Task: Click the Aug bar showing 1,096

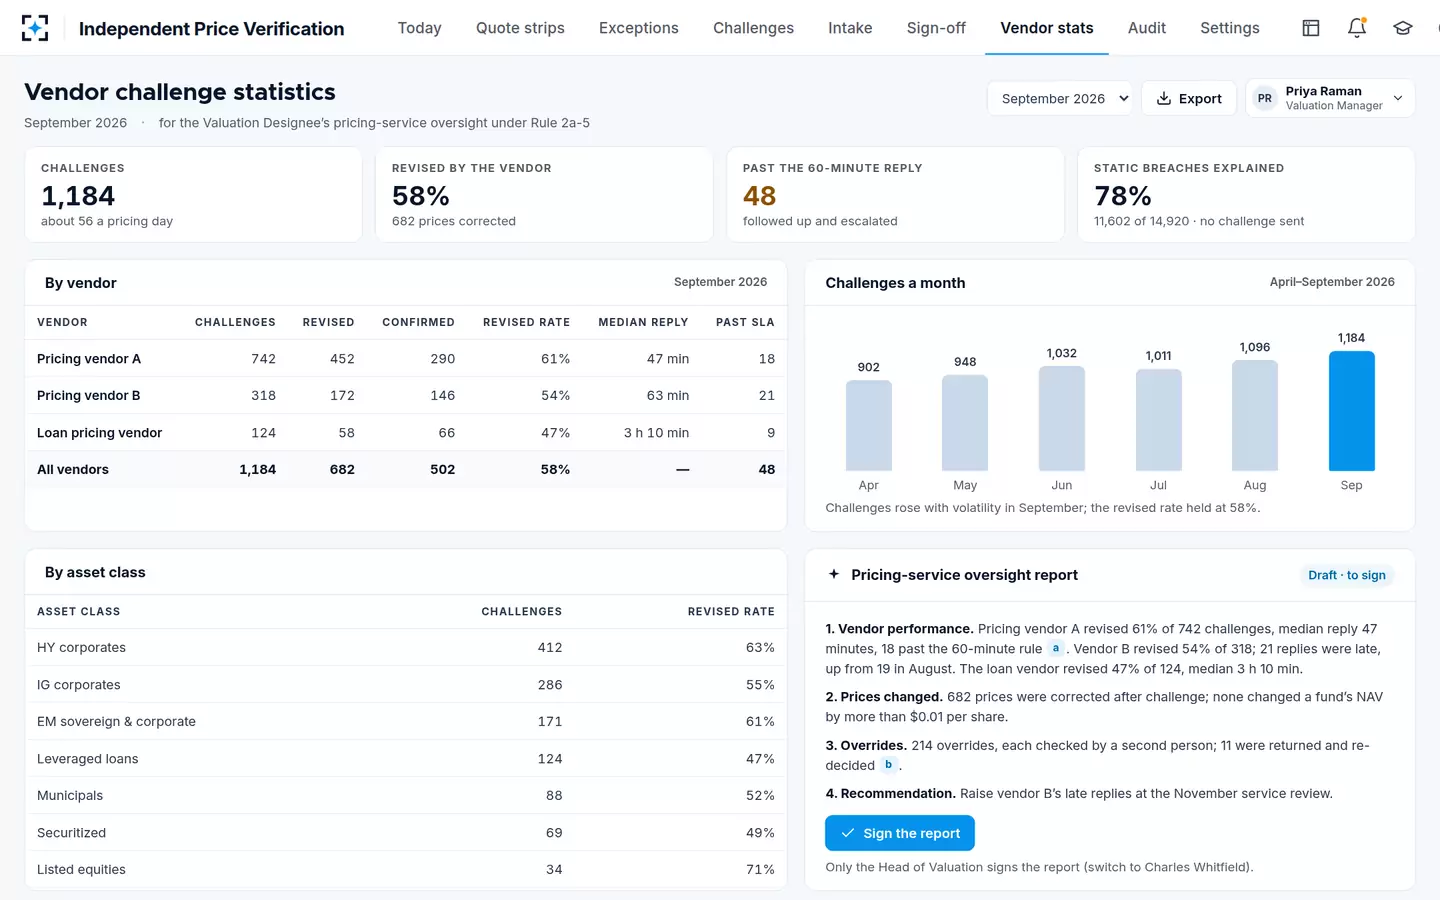Action: (x=1255, y=415)
